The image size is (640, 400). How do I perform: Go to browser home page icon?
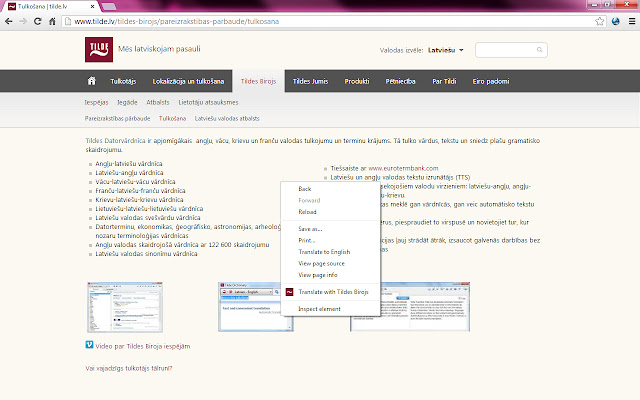pos(52,21)
